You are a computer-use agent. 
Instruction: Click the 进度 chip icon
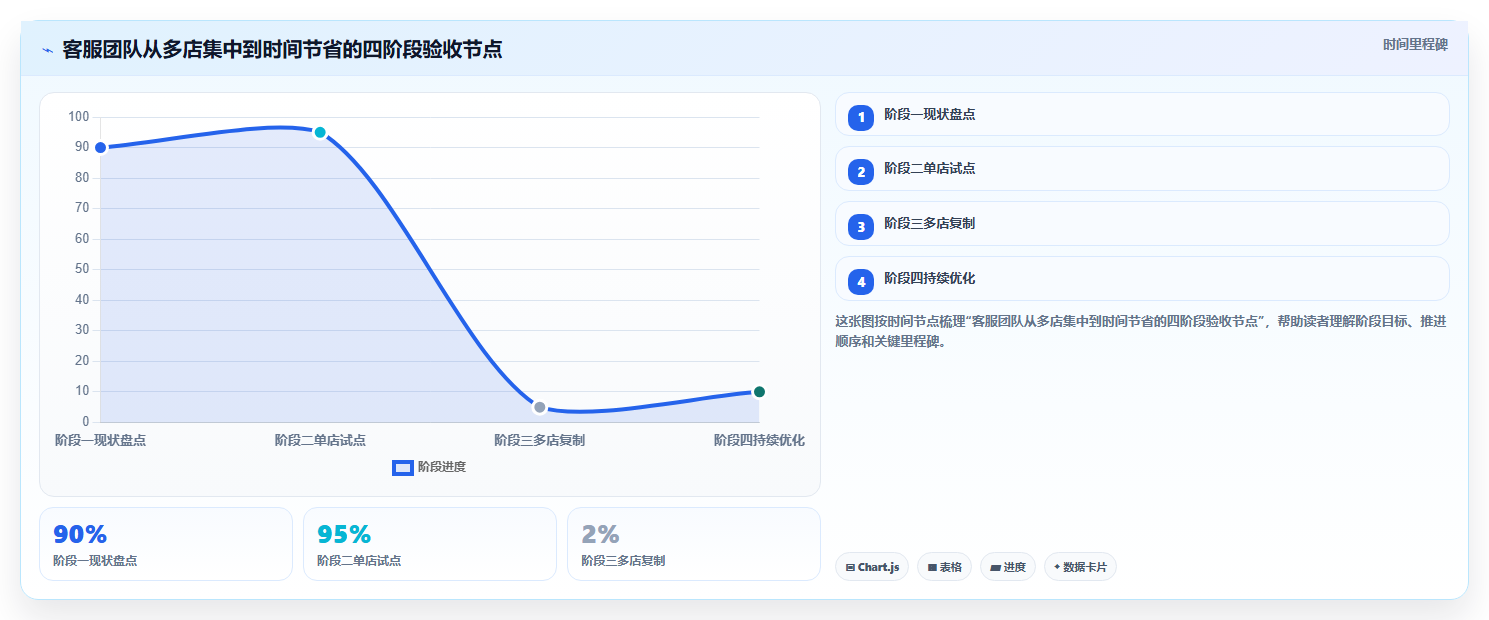point(996,567)
